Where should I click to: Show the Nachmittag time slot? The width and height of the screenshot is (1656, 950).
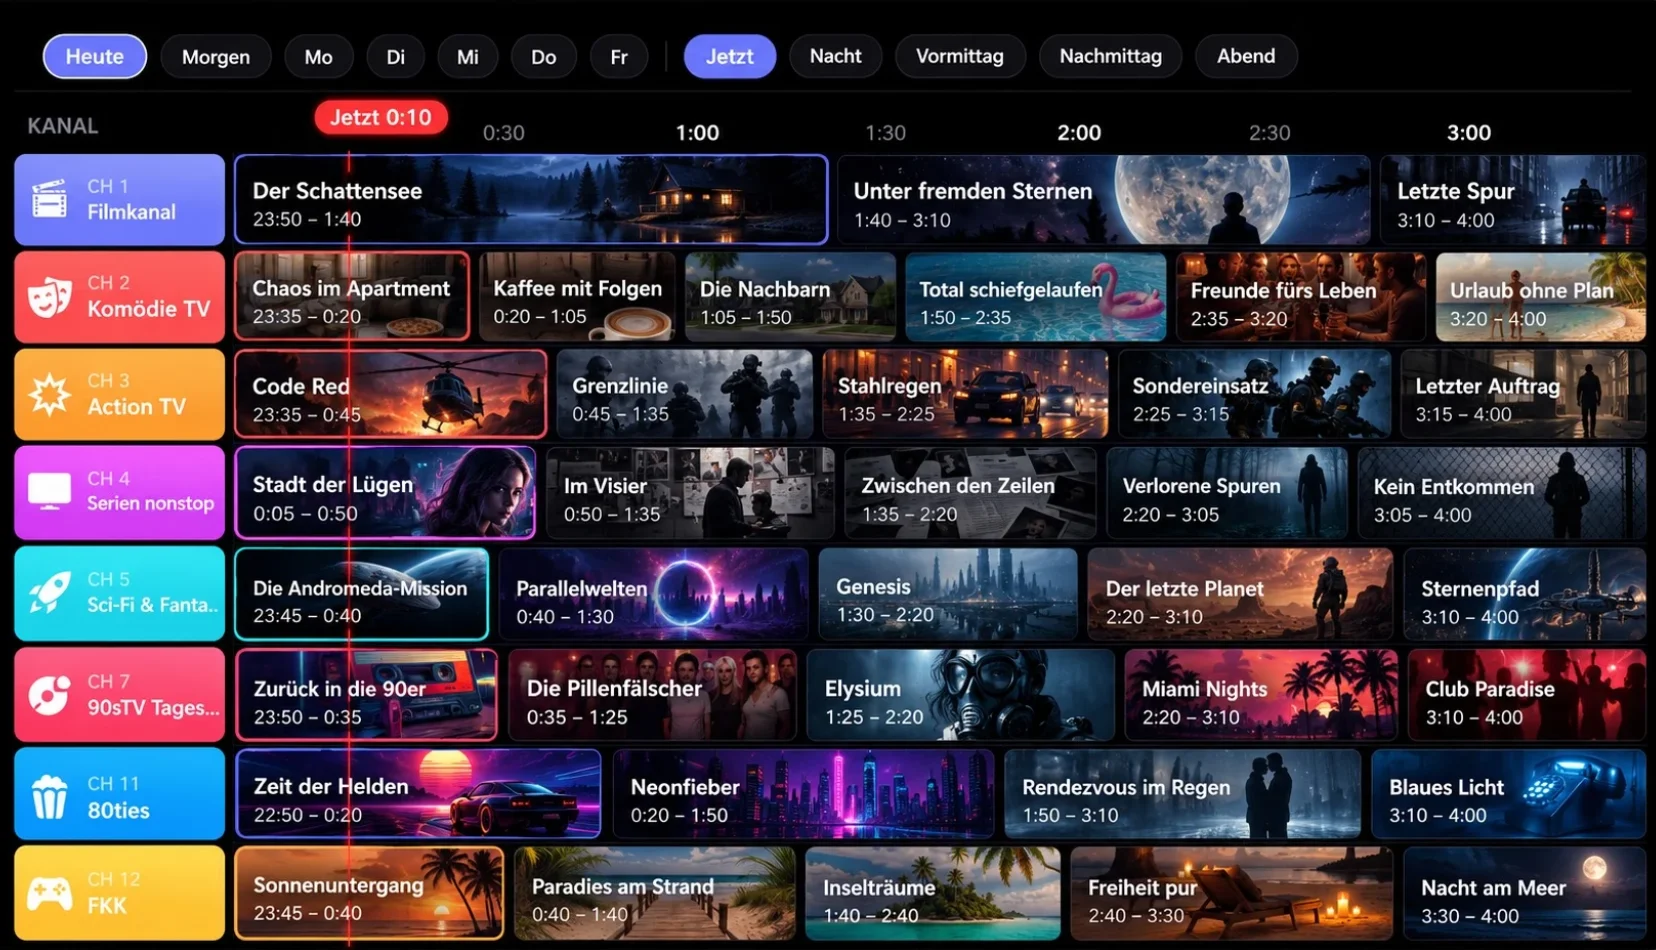tap(1111, 56)
